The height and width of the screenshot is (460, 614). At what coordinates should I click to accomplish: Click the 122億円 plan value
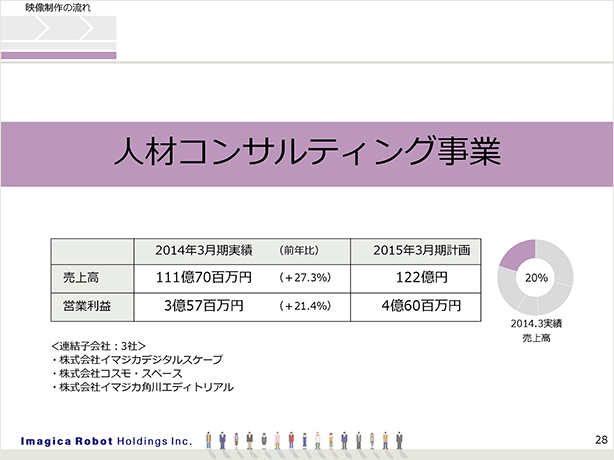click(420, 276)
